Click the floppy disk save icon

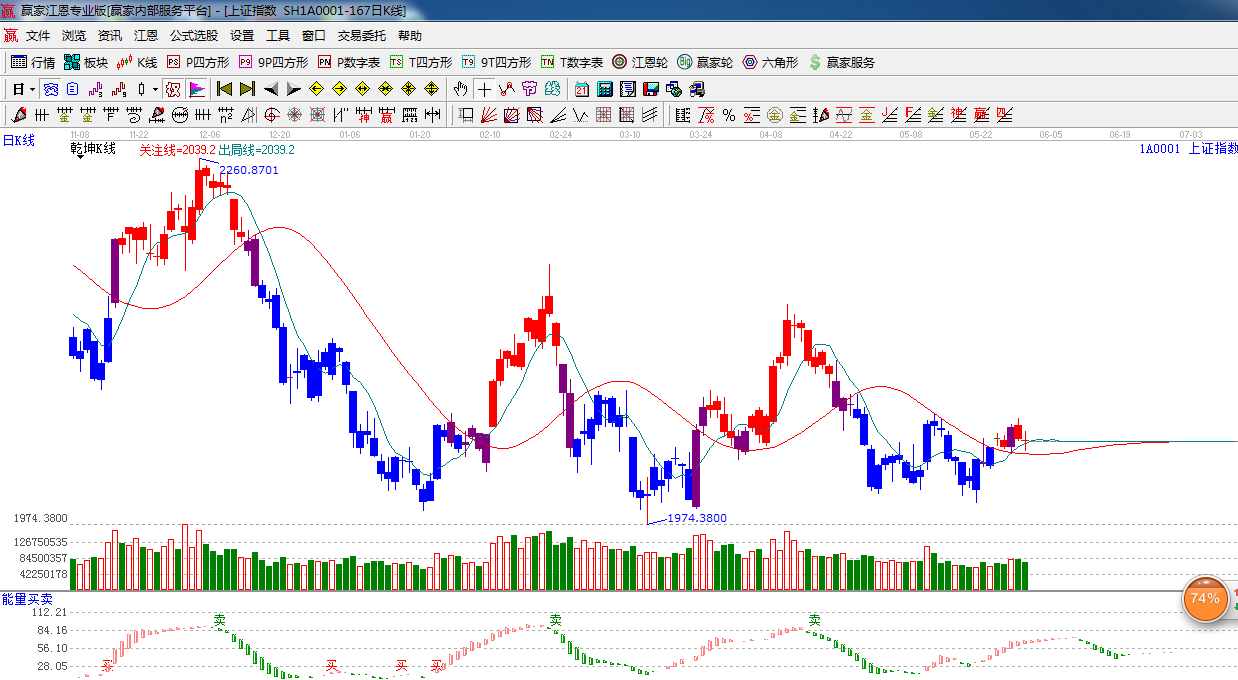(x=651, y=89)
